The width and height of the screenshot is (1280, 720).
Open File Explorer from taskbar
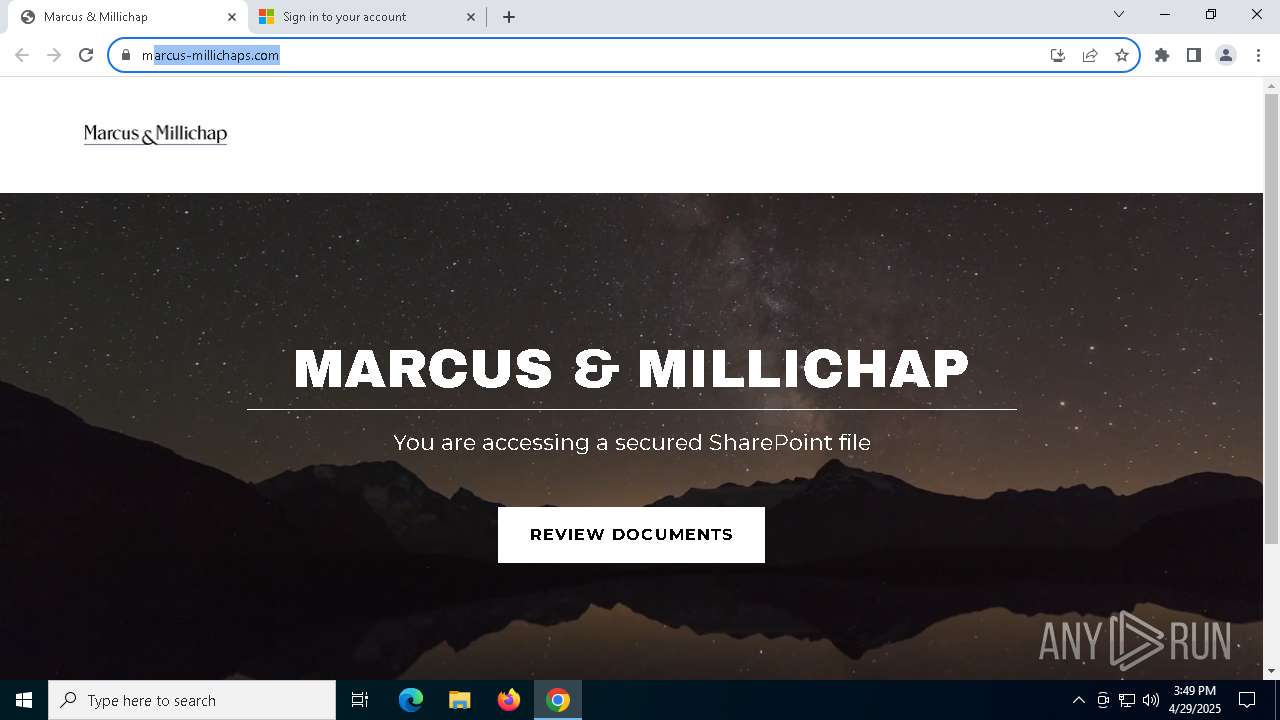[x=460, y=700]
